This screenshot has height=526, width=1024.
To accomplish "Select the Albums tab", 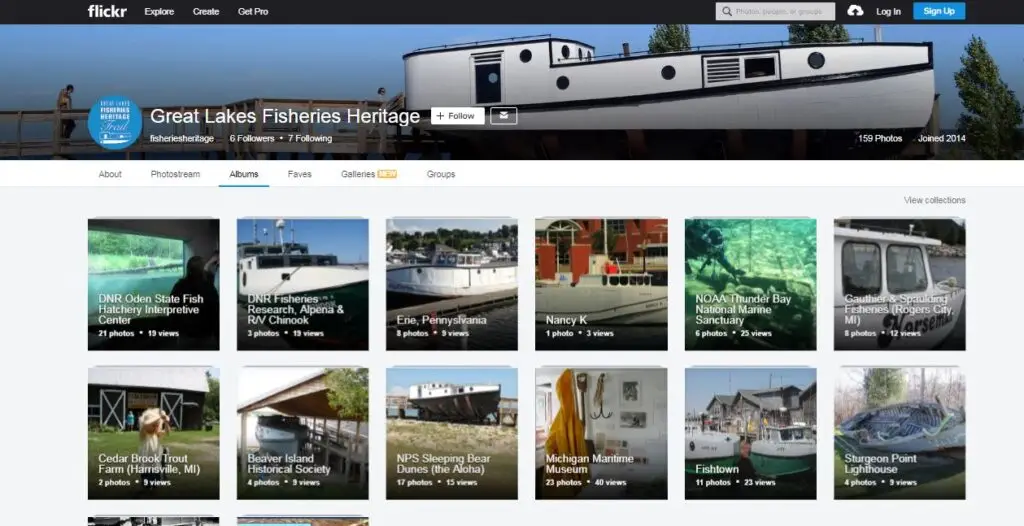I will coord(244,174).
